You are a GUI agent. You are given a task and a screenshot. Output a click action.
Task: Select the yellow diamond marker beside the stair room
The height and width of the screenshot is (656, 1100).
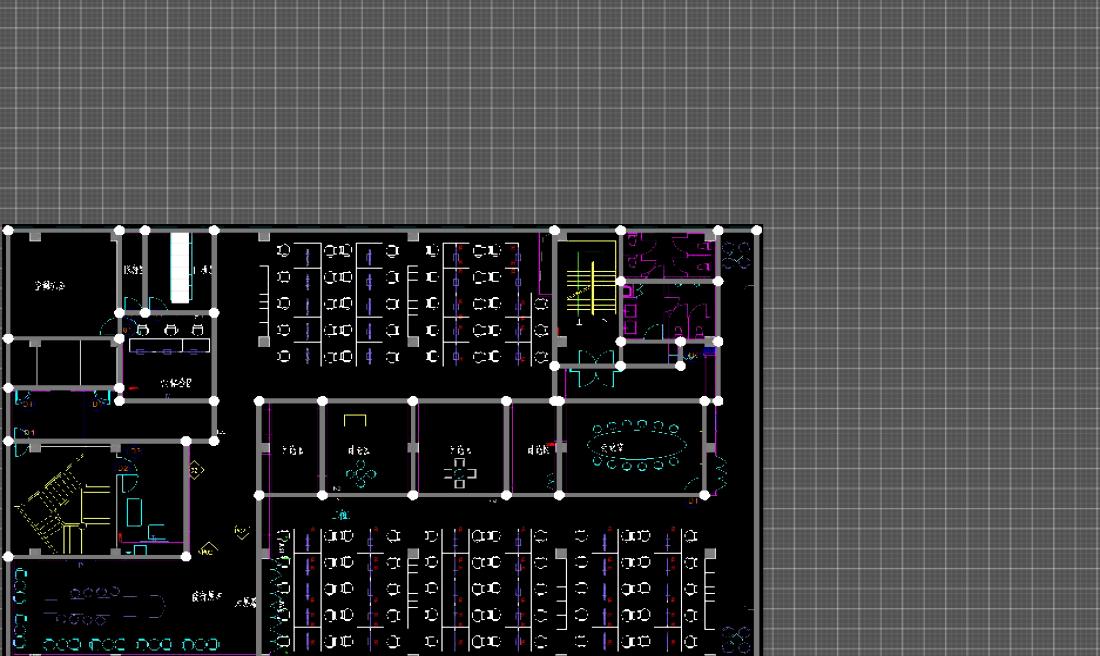(196, 470)
